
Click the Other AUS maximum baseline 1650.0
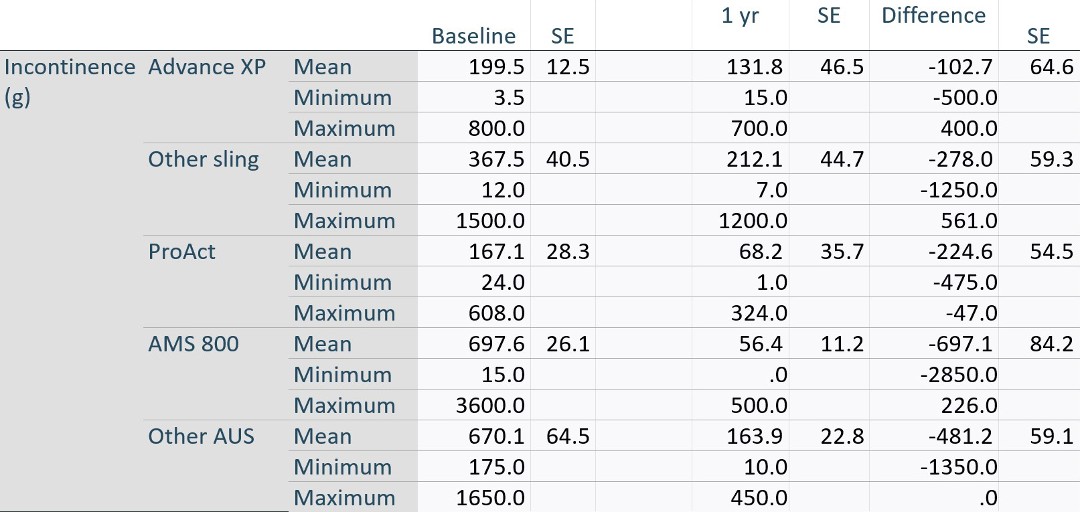coord(490,498)
